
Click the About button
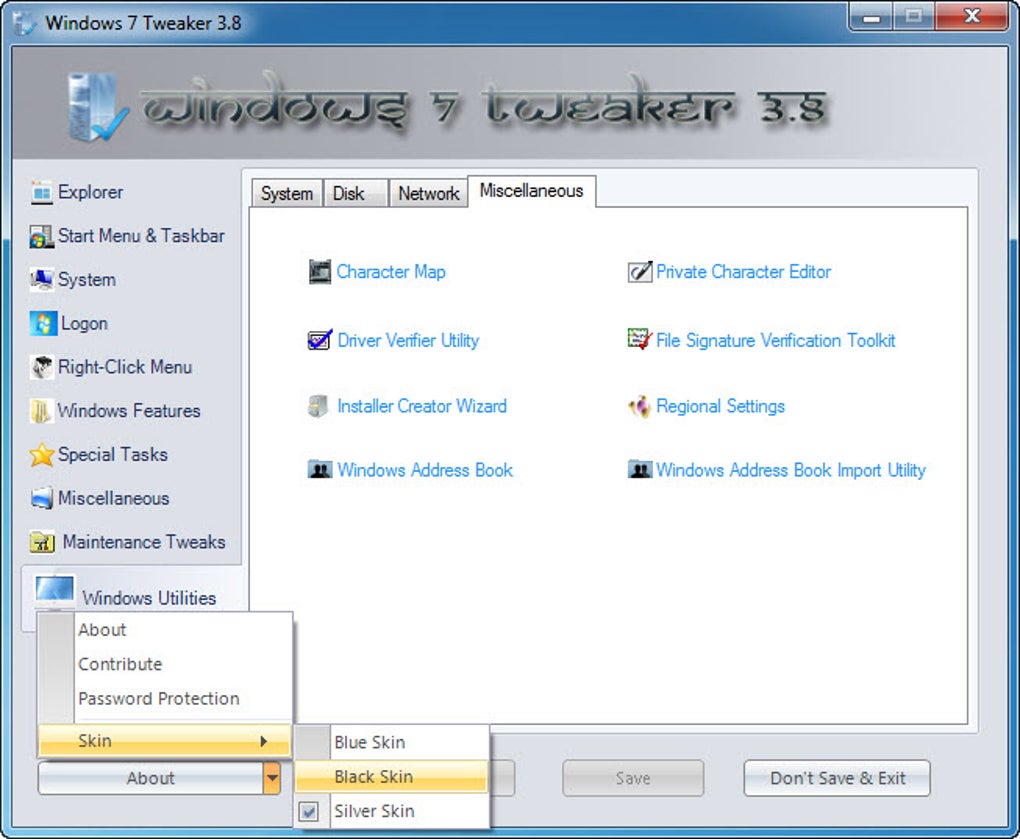pos(151,778)
